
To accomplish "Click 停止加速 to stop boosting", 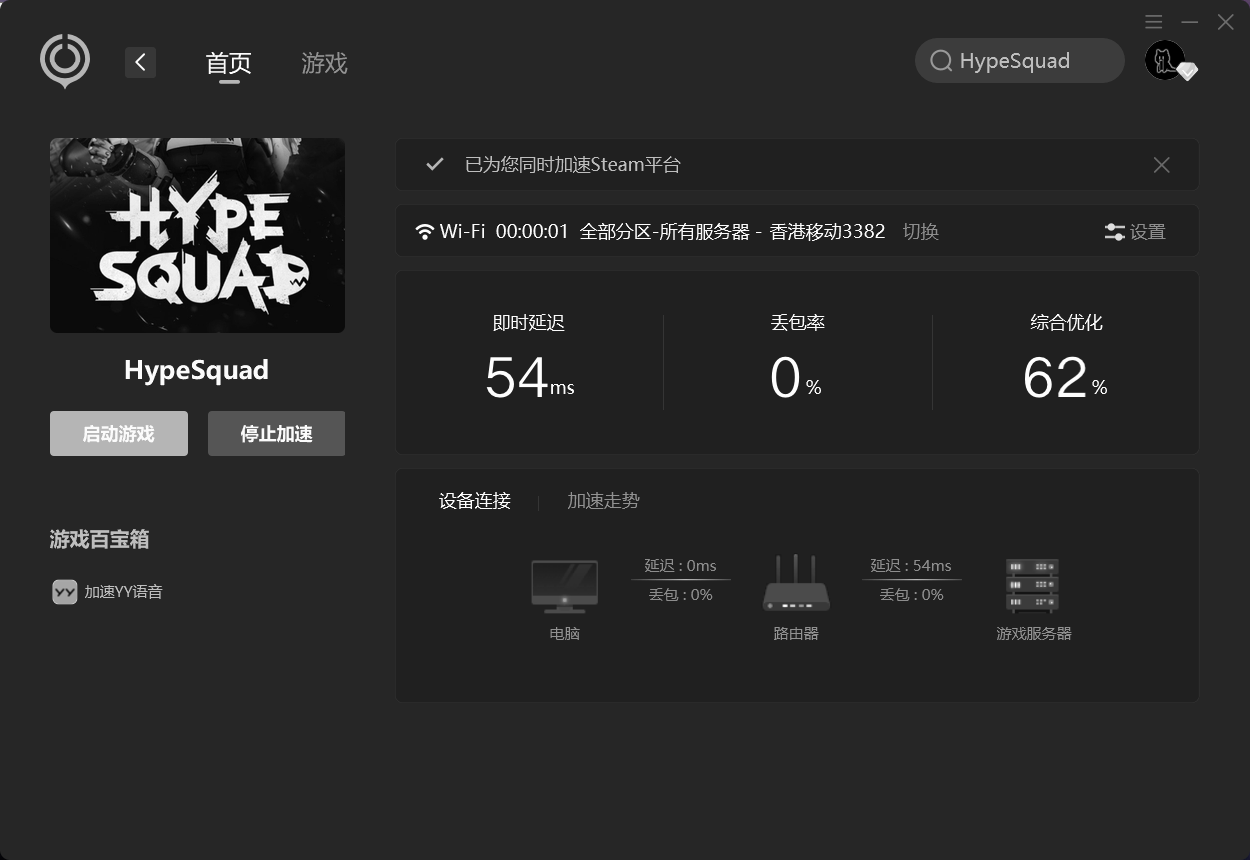I will 276,433.
